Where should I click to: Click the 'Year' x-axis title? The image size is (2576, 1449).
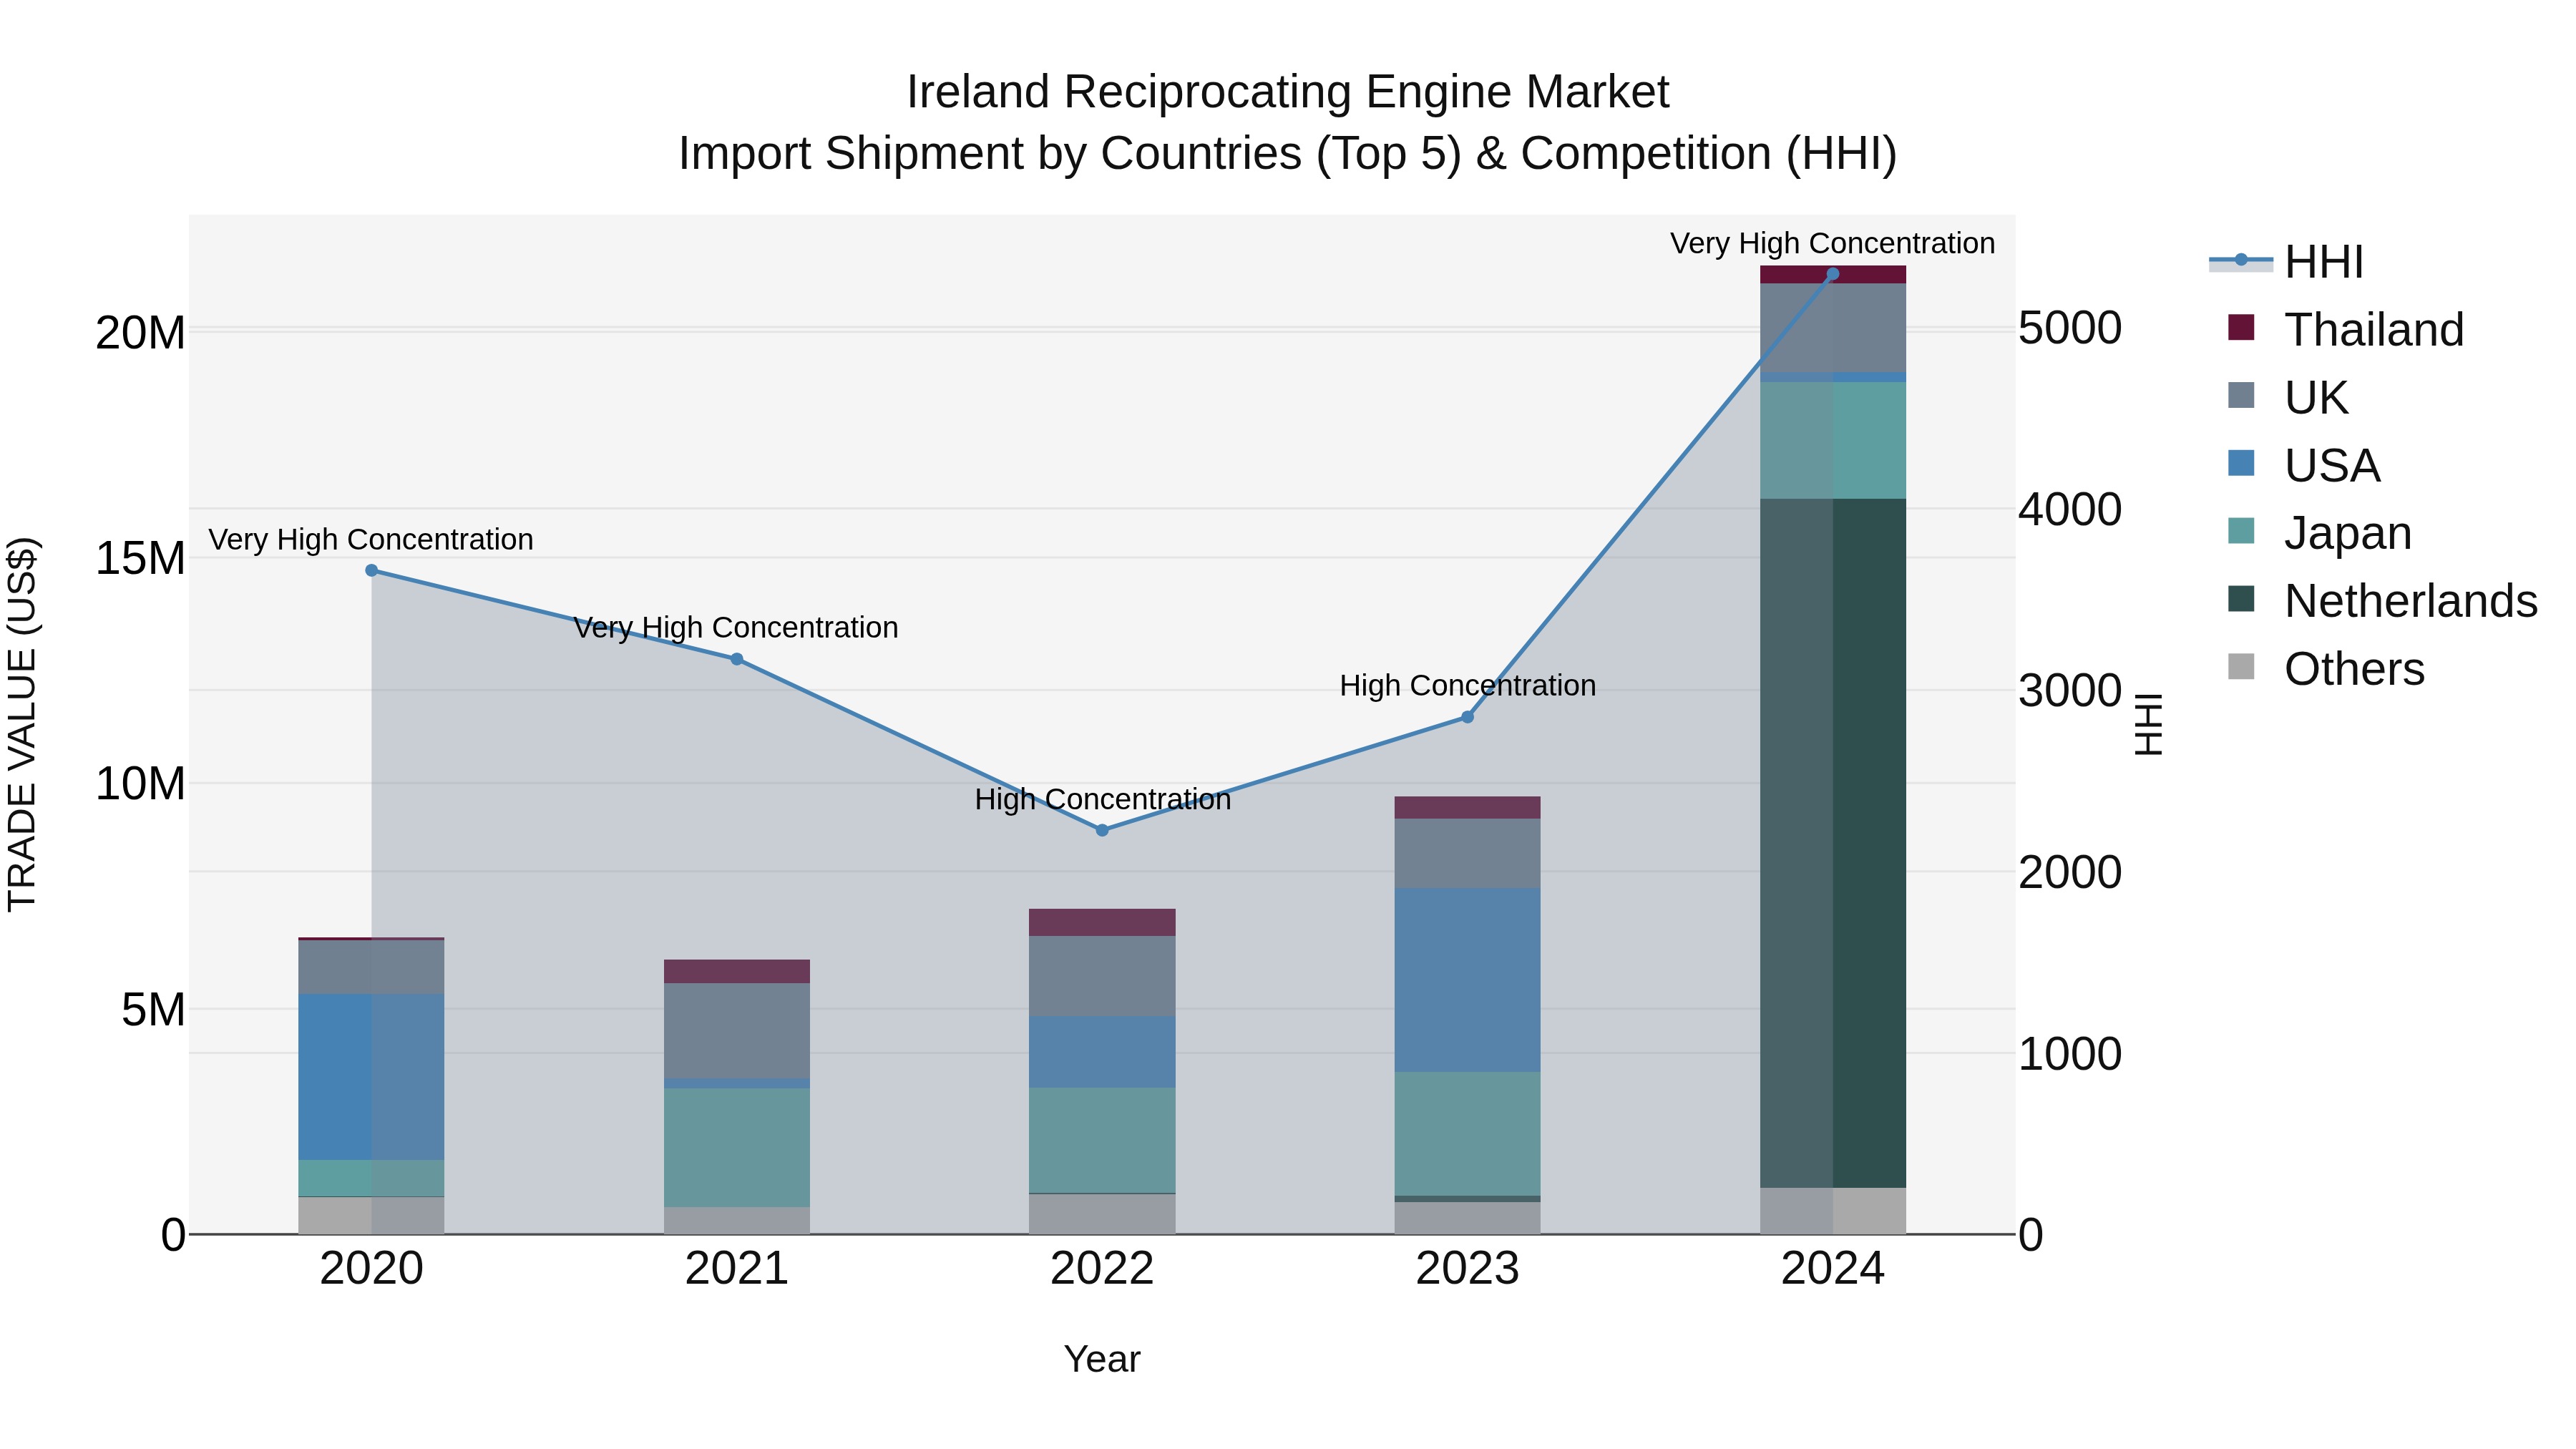pos(1102,1359)
